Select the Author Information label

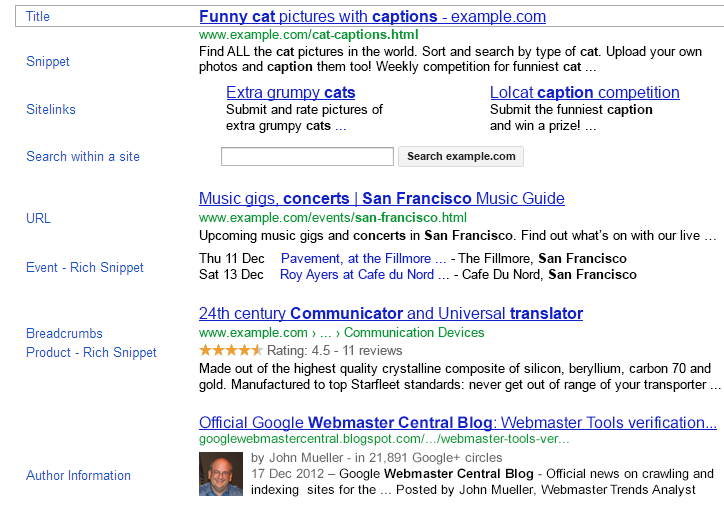coord(78,476)
